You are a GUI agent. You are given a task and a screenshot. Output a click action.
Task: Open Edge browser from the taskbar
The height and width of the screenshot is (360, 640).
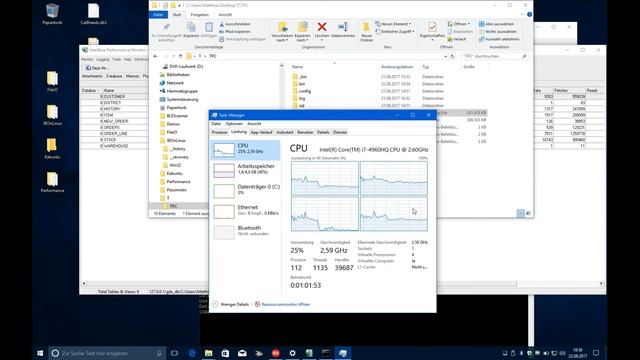pos(192,353)
